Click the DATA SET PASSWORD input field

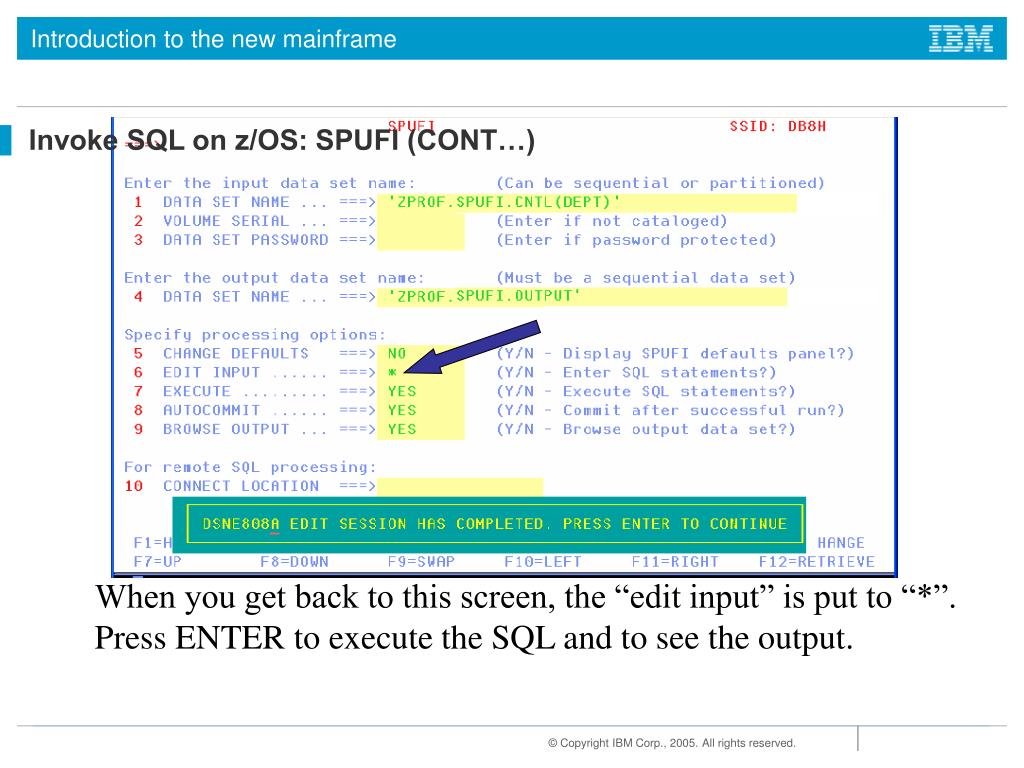(x=421, y=240)
